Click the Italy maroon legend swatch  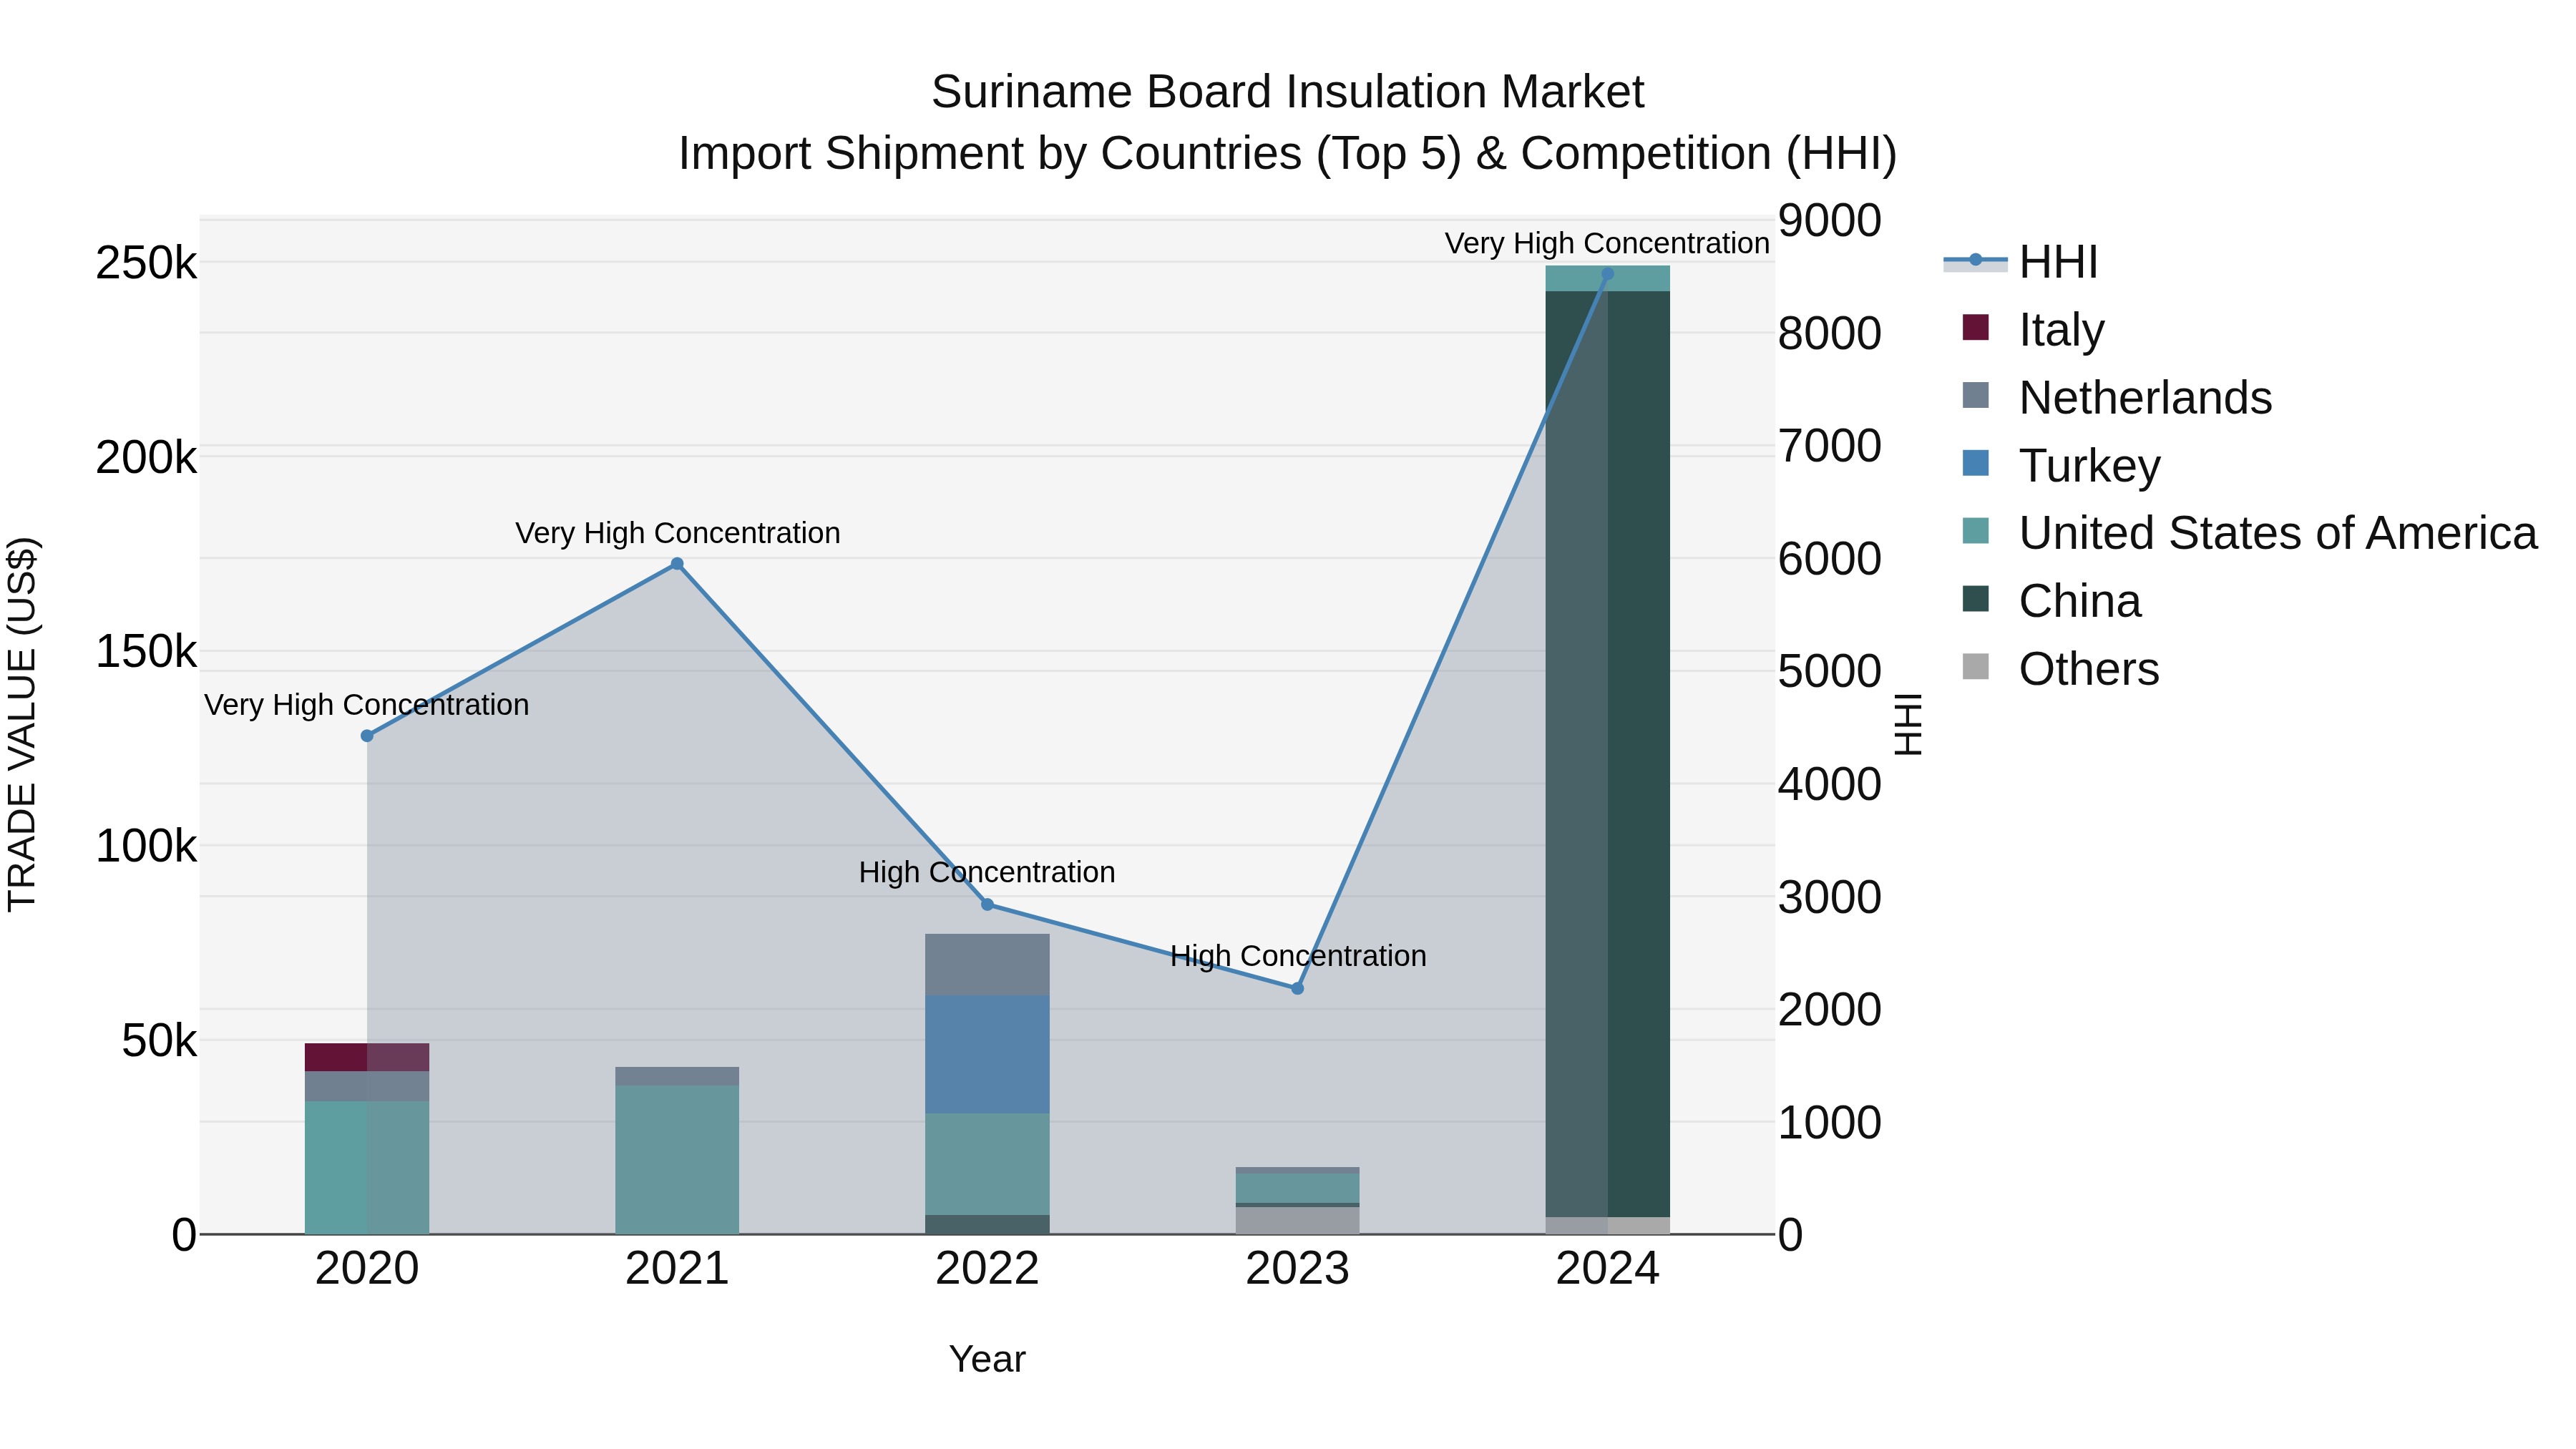[x=1976, y=327]
